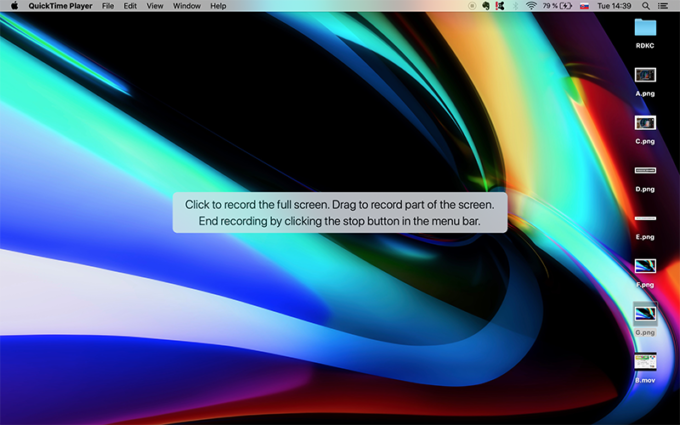Image resolution: width=680 pixels, height=425 pixels.
Task: Click the Bluetooth status icon
Action: (x=515, y=6)
